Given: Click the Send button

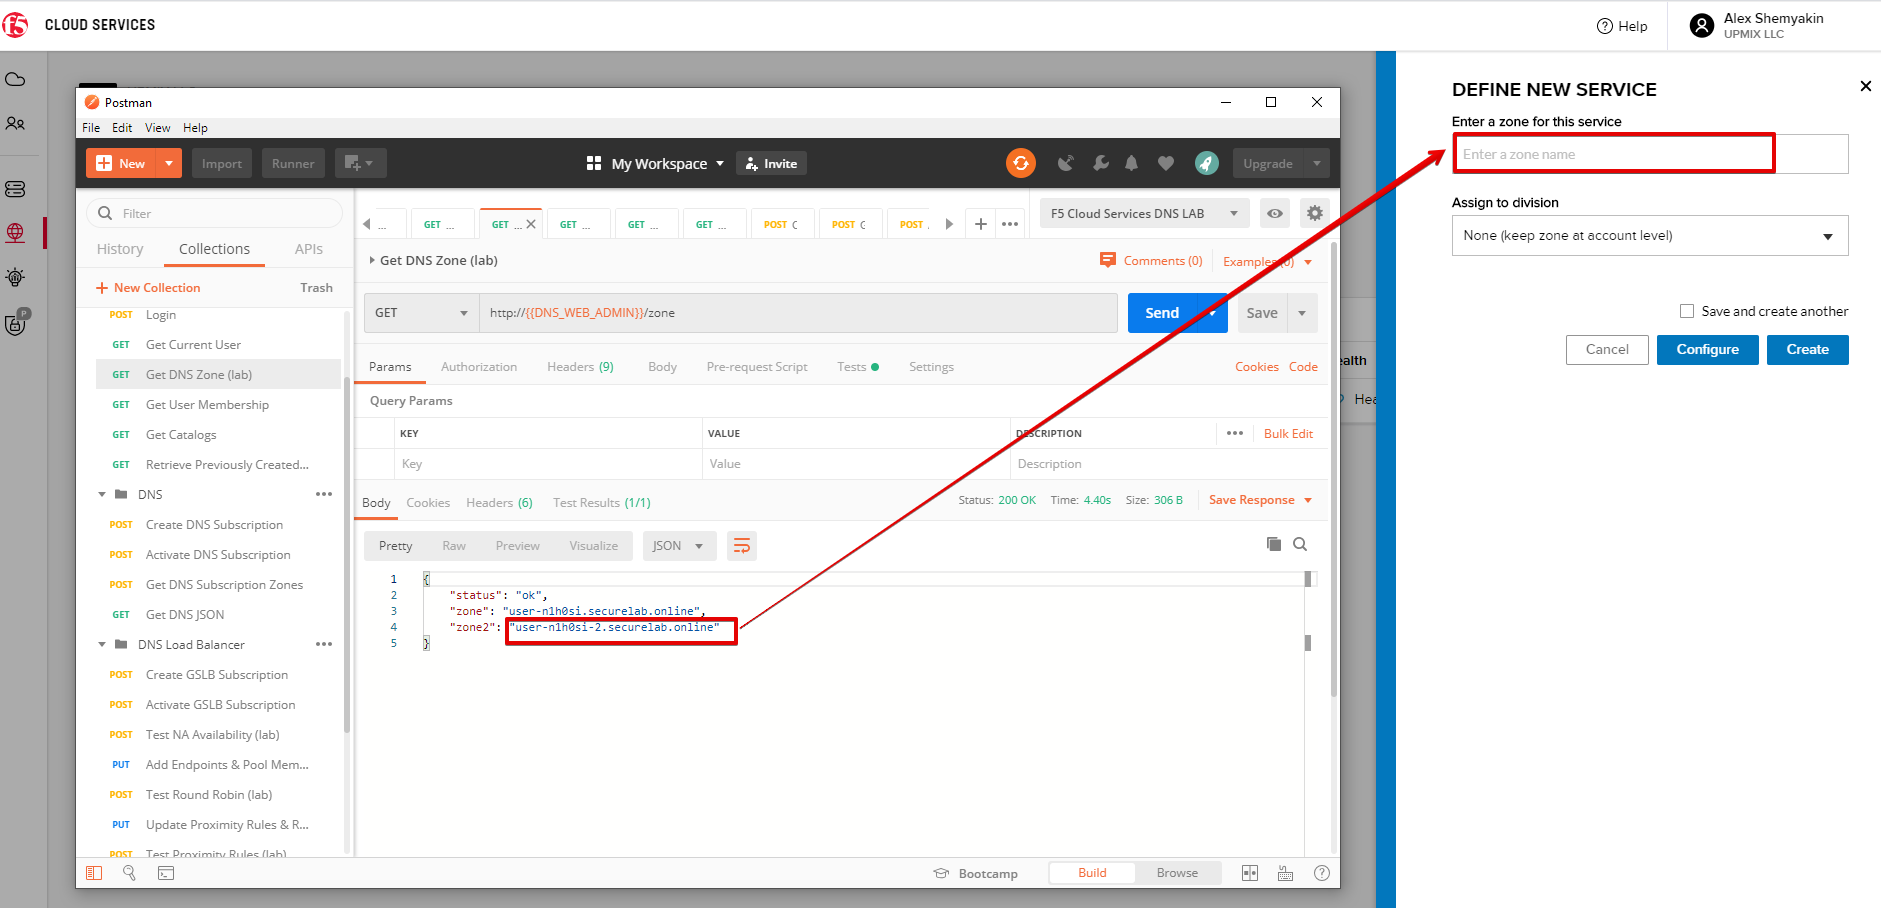Looking at the screenshot, I should click(x=1161, y=313).
